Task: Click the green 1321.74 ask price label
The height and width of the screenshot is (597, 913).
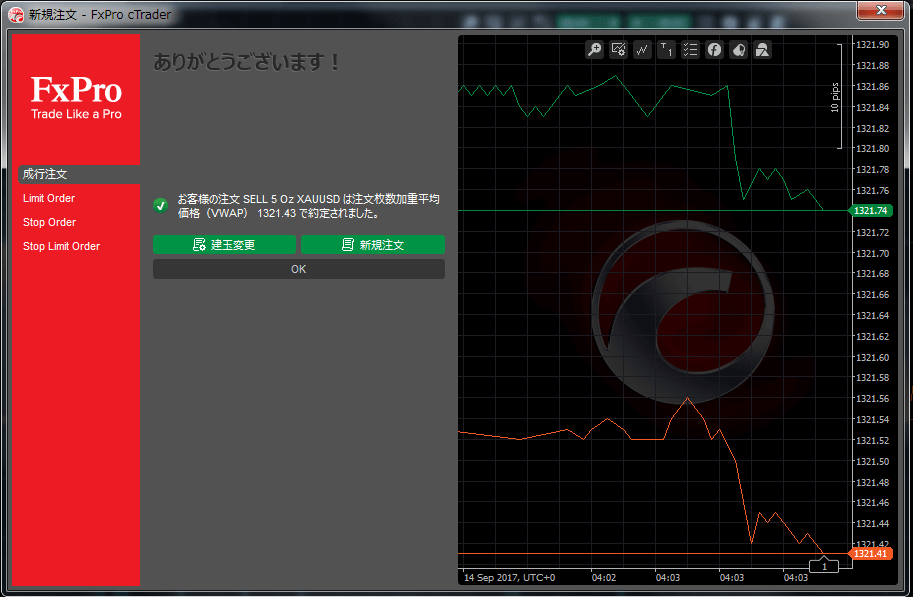Action: 870,210
